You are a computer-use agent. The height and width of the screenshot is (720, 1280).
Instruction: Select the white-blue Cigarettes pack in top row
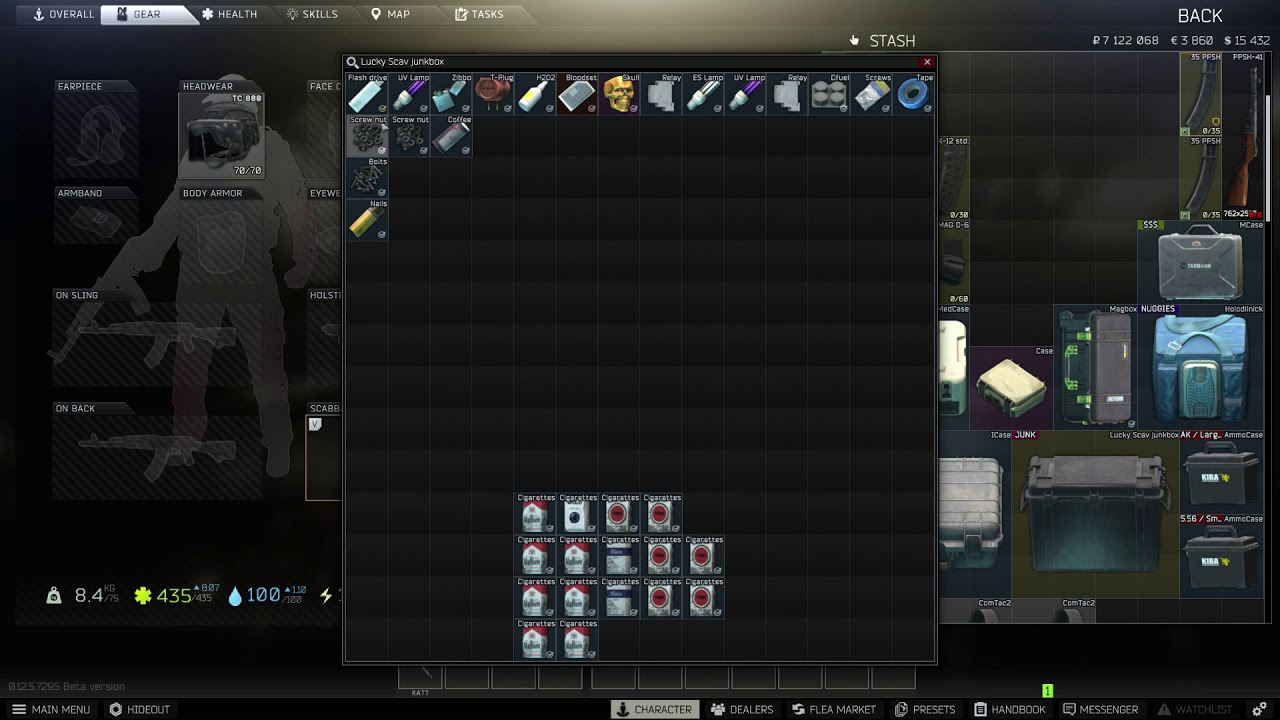tap(577, 513)
